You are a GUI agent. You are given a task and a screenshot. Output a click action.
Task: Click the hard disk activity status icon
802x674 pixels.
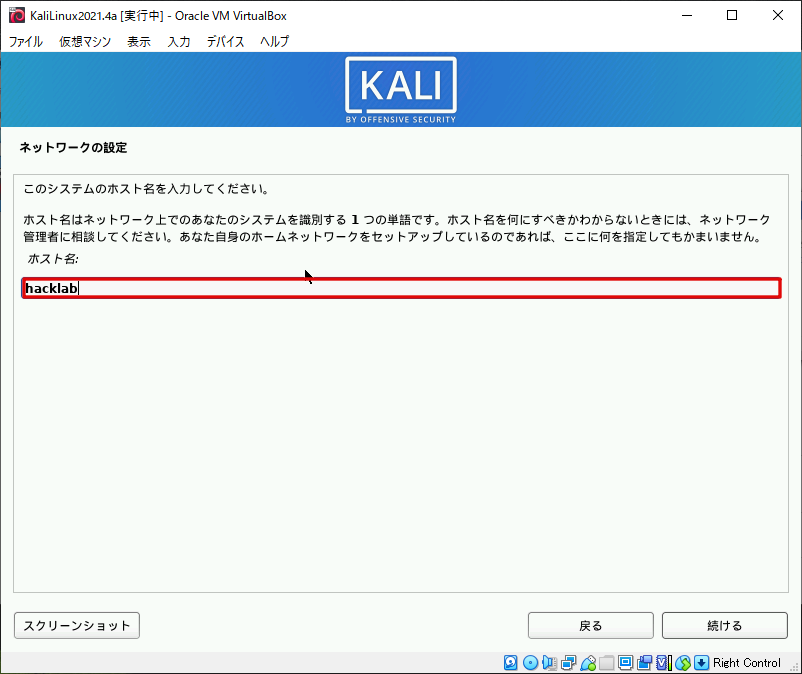510,663
